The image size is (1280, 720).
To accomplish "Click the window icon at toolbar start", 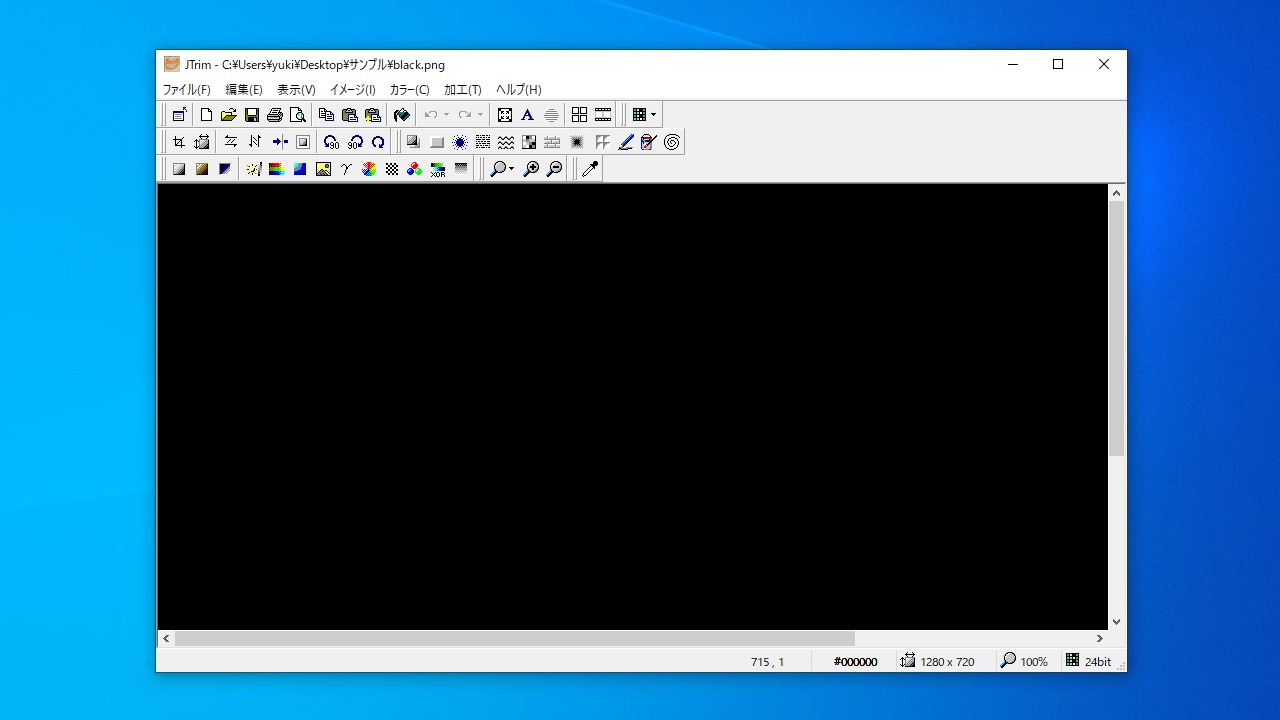I will click(x=179, y=115).
